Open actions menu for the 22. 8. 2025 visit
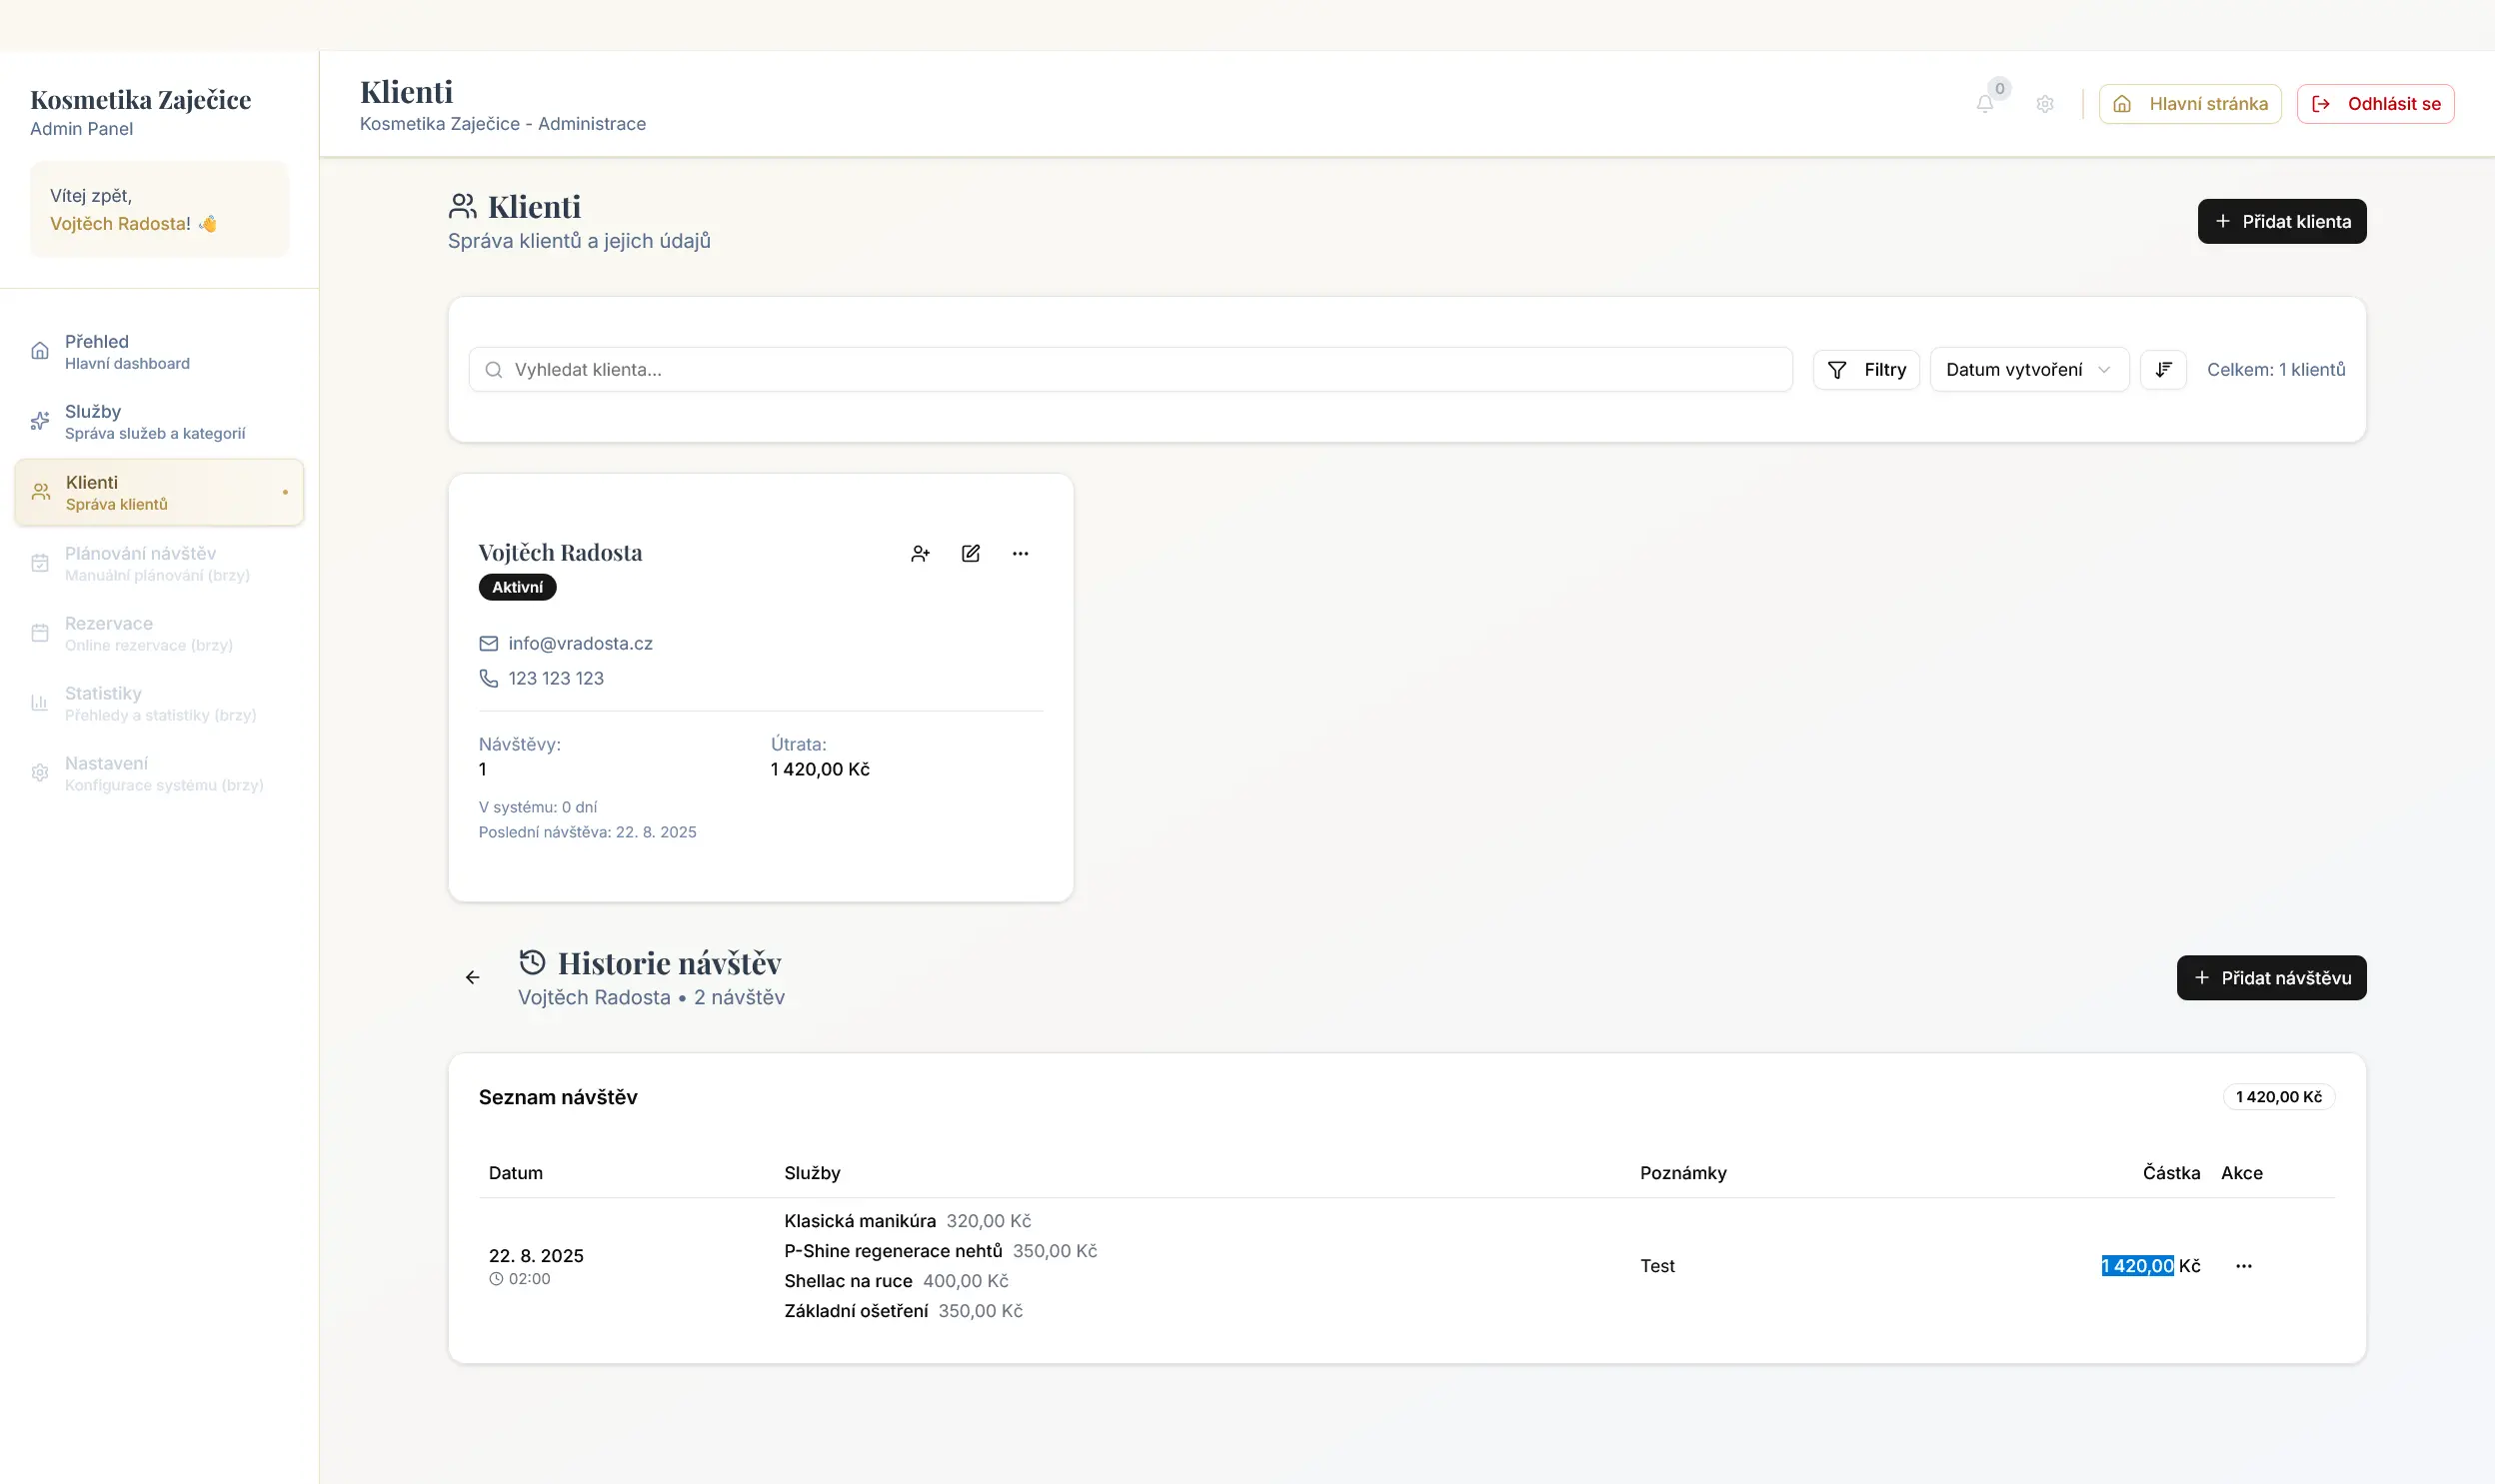 coord(2244,1266)
